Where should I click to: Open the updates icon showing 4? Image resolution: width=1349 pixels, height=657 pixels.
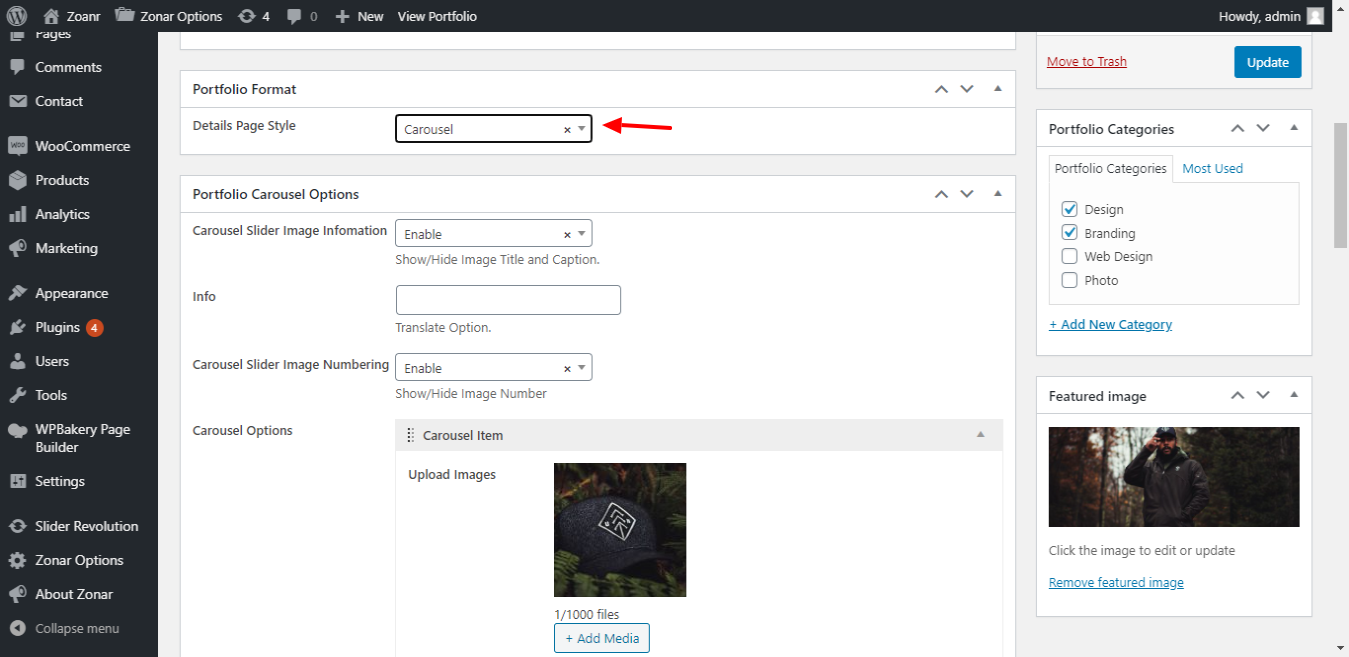click(247, 16)
